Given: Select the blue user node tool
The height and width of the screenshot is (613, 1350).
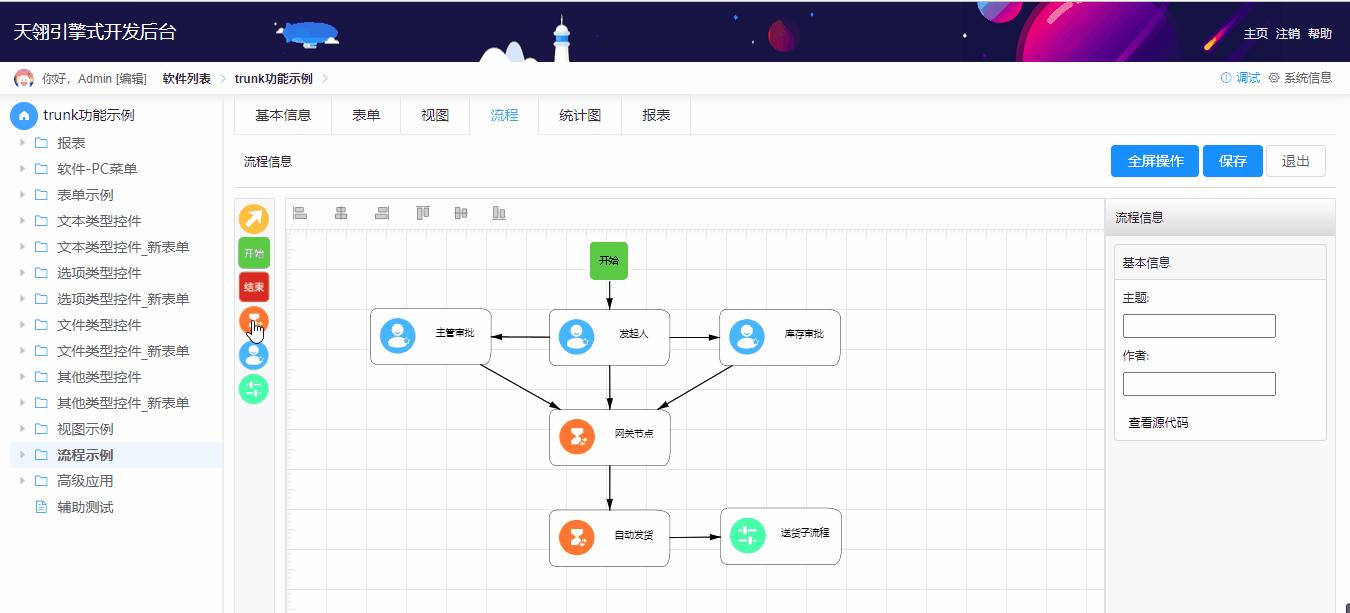Looking at the screenshot, I should pyautogui.click(x=253, y=355).
